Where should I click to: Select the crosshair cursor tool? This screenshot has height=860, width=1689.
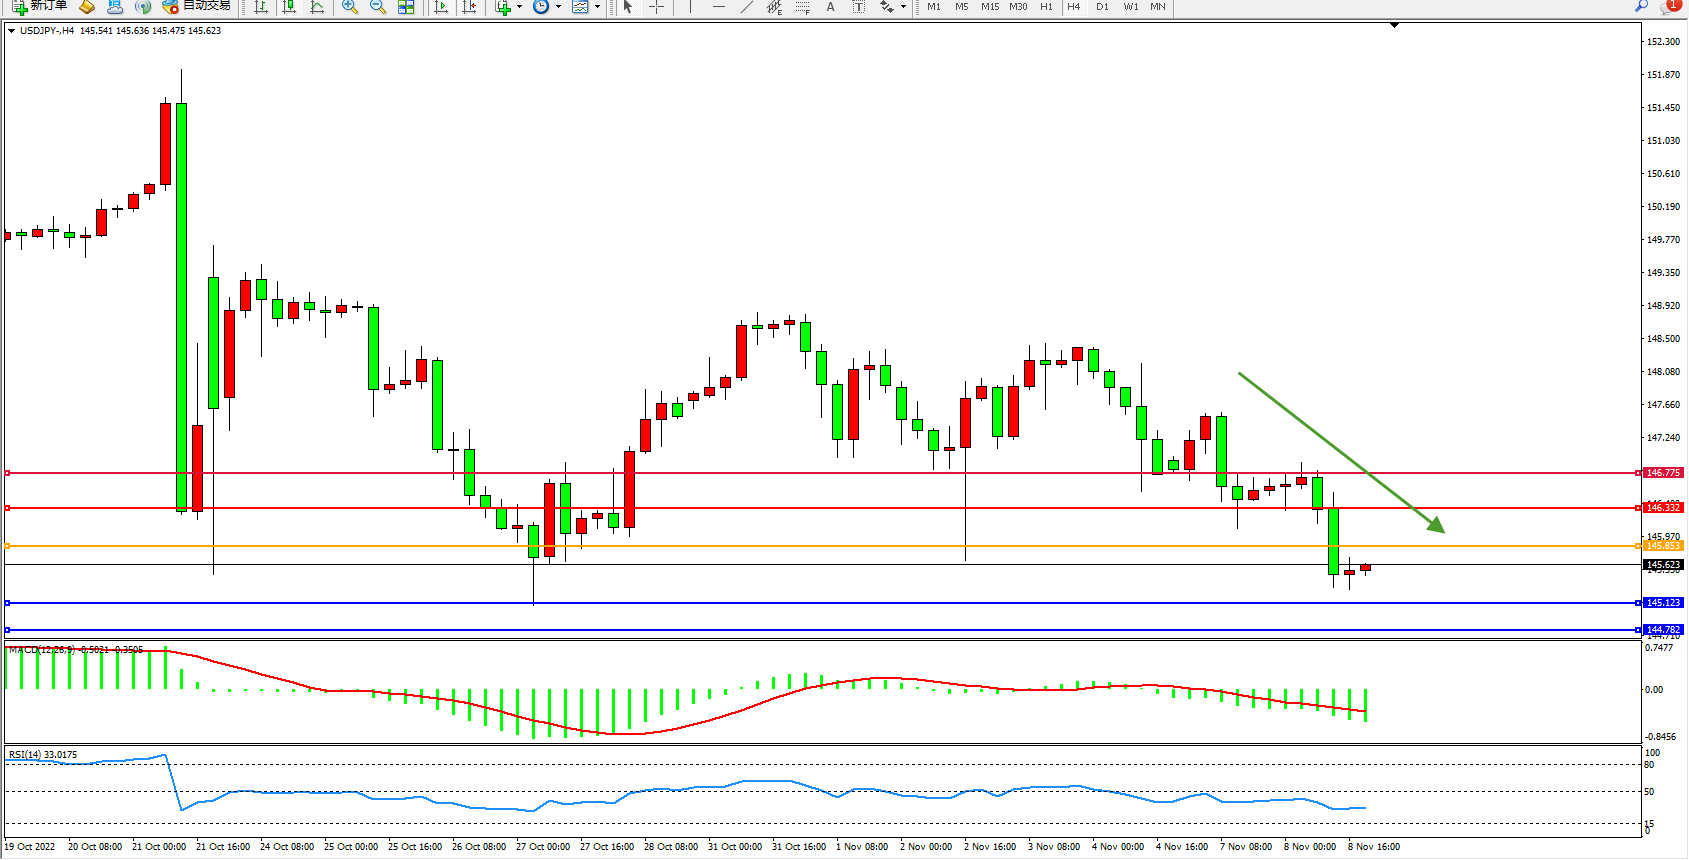click(x=656, y=7)
